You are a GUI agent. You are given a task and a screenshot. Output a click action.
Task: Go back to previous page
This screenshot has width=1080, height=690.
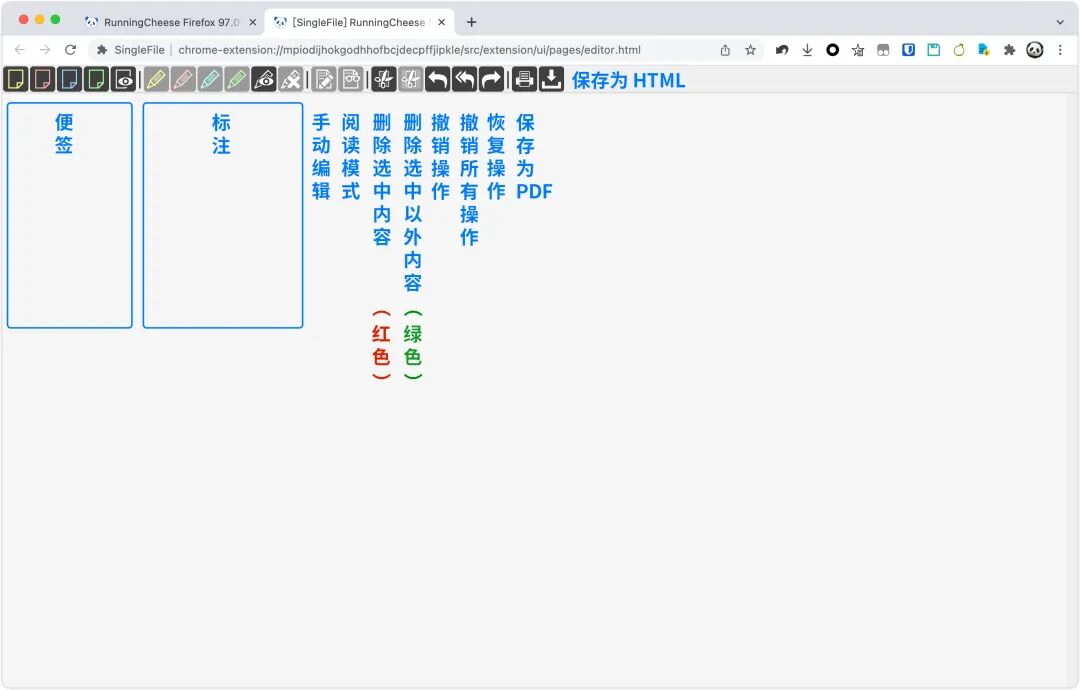19,50
